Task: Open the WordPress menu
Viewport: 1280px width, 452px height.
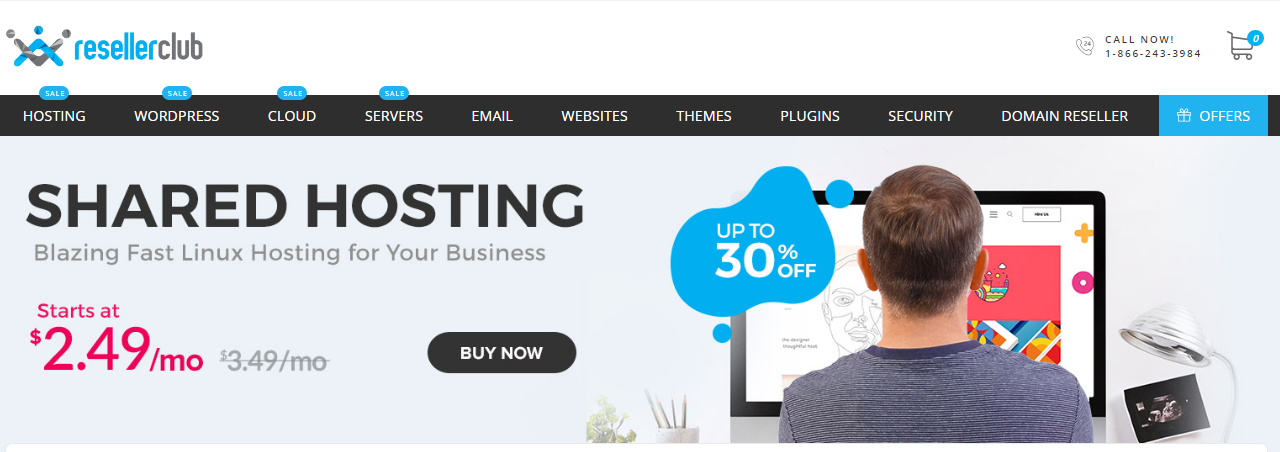Action: tap(177, 116)
